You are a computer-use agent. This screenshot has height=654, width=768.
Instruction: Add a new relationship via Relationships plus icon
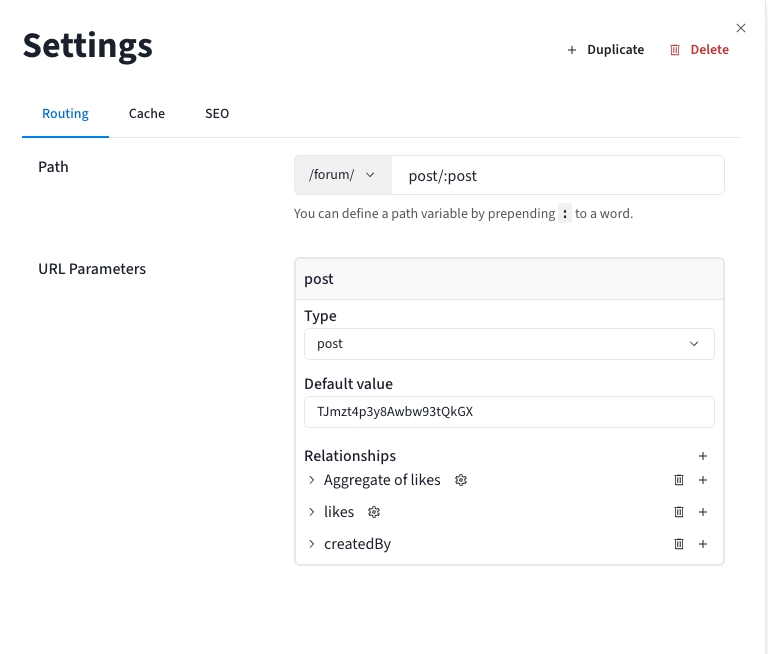pos(703,456)
